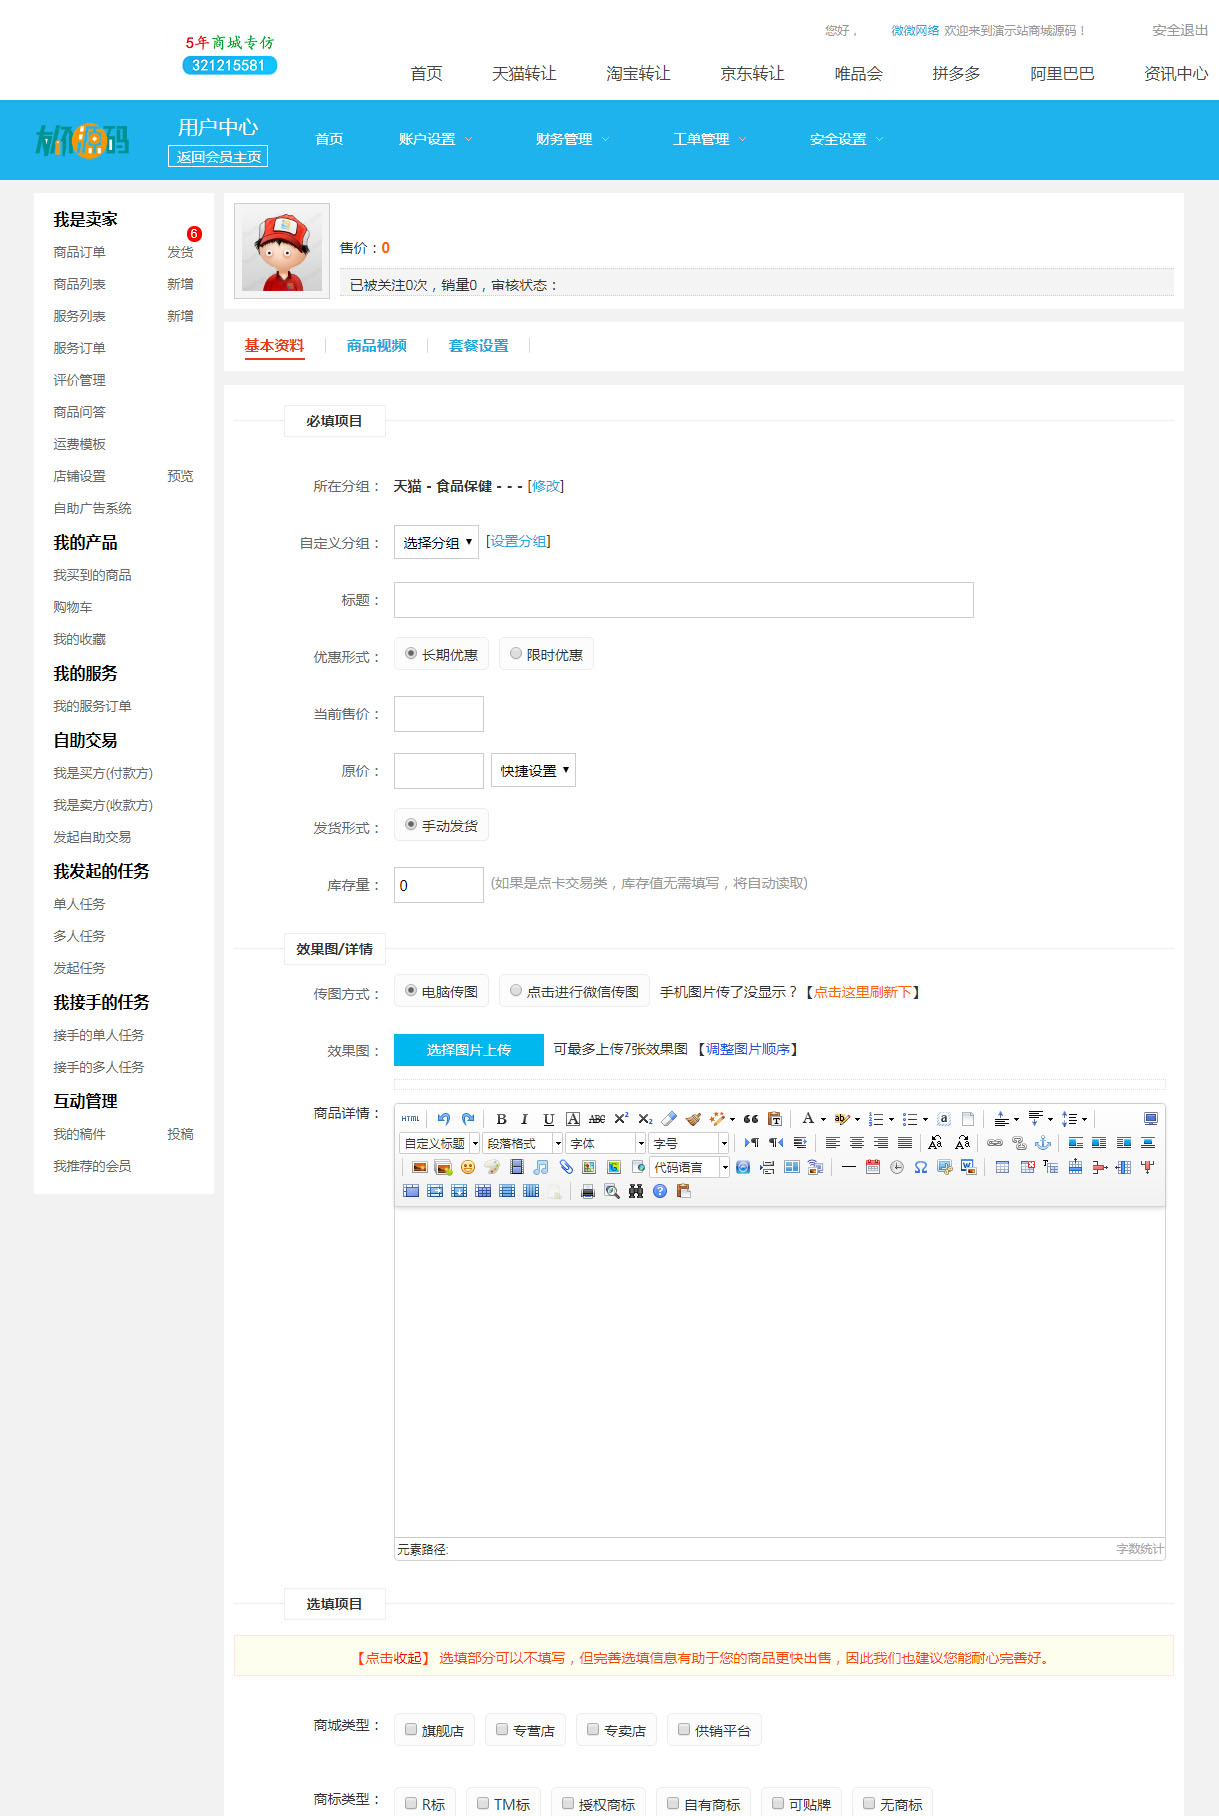The image size is (1219, 1816).
Task: Insert special character with the Omega icon
Action: 920,1167
